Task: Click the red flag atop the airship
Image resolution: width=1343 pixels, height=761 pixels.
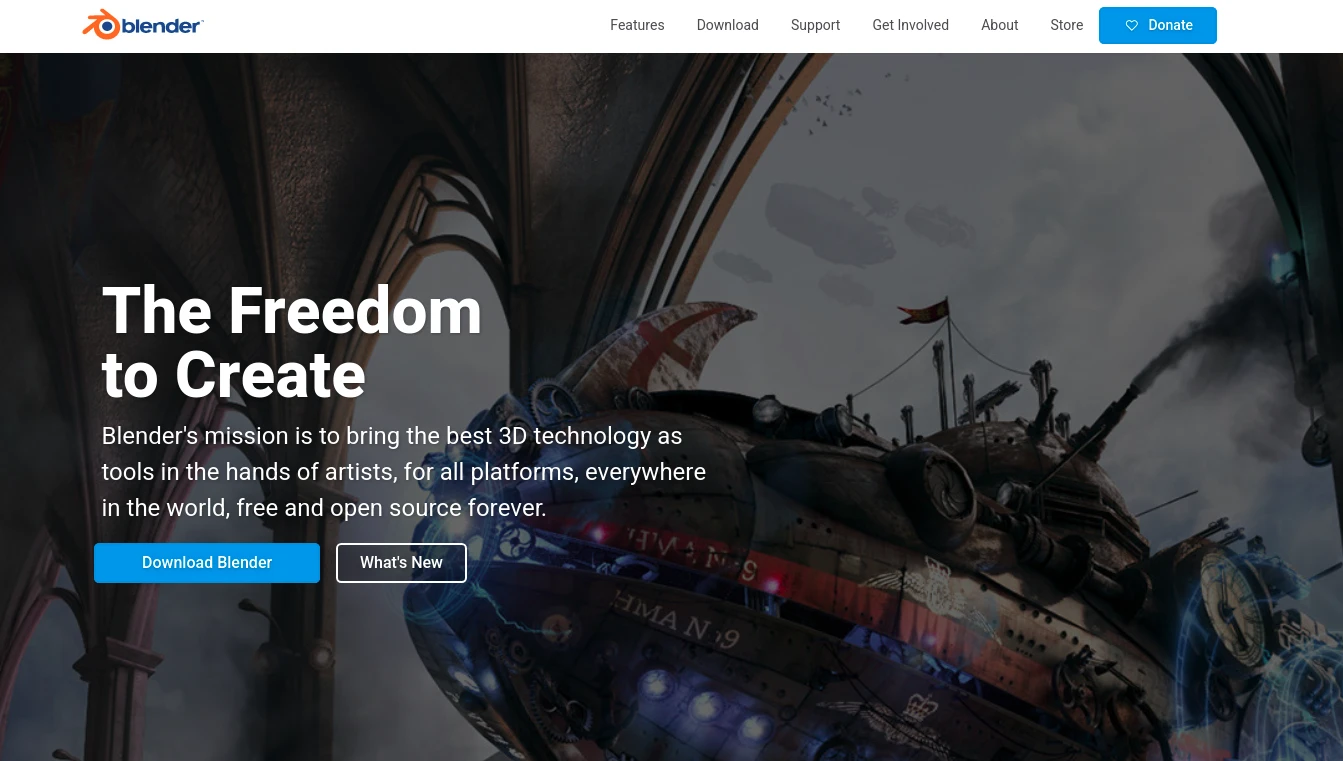Action: (x=924, y=311)
